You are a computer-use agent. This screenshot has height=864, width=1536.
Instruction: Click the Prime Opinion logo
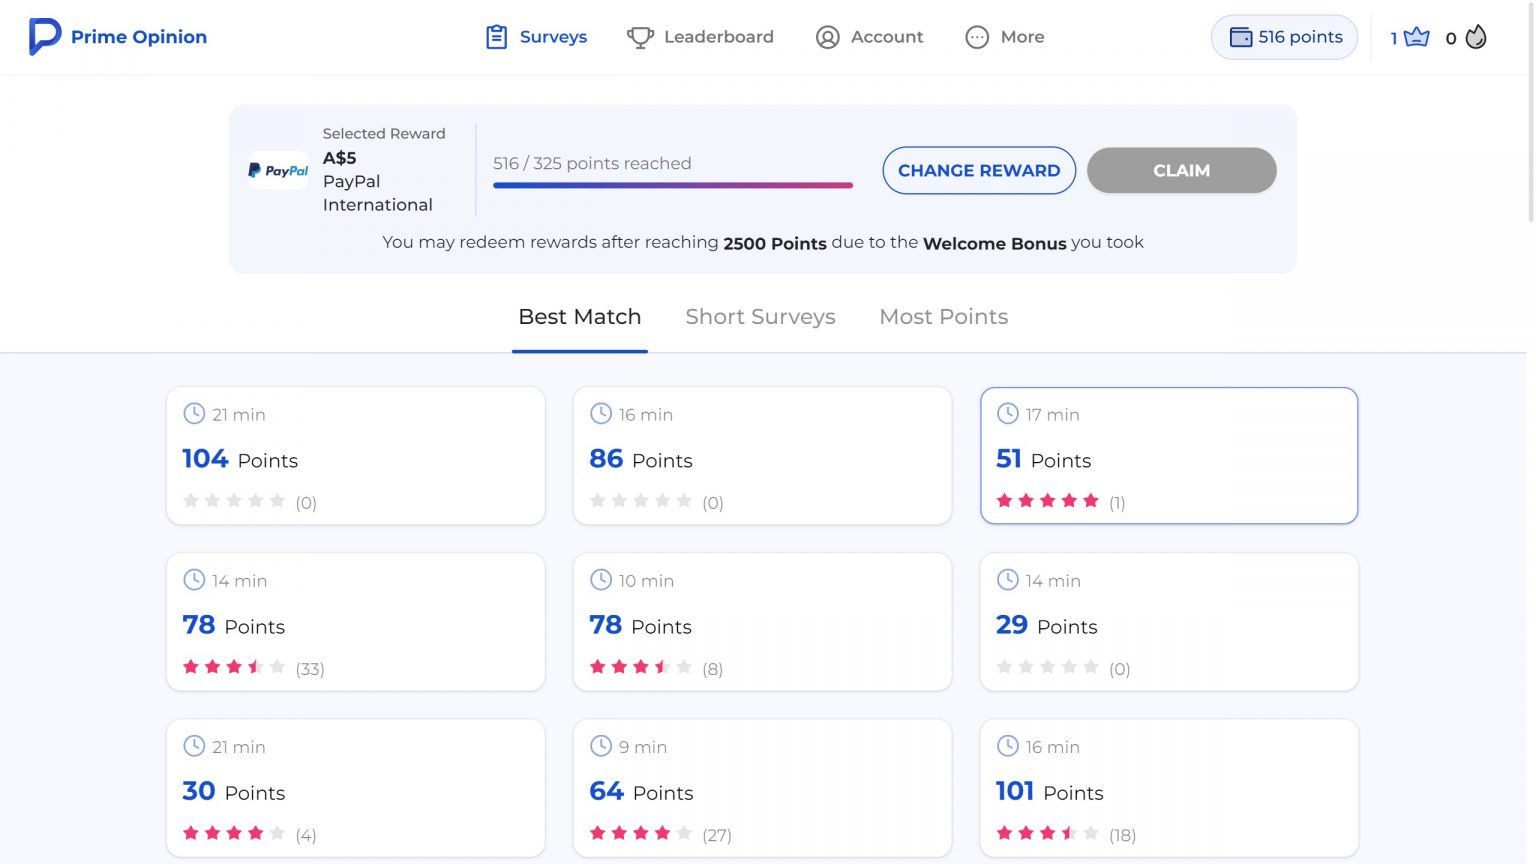coord(117,36)
